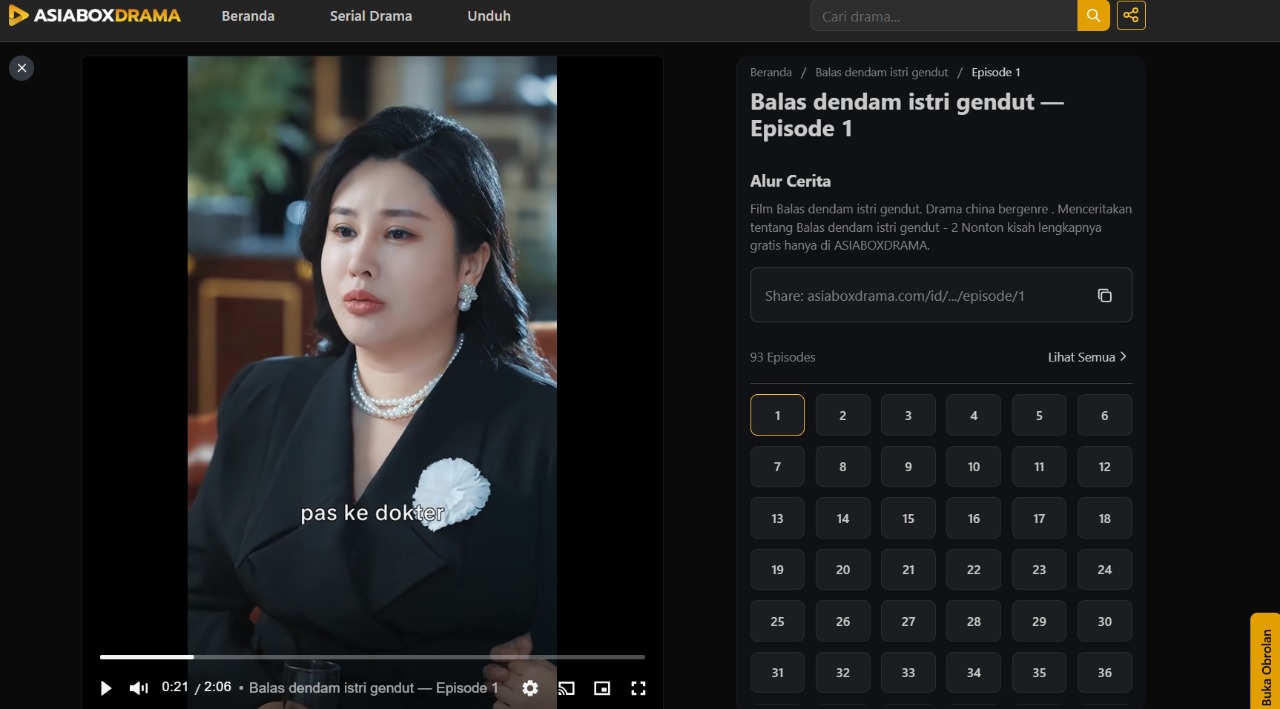Go to Beranda breadcrumb link

coord(771,72)
